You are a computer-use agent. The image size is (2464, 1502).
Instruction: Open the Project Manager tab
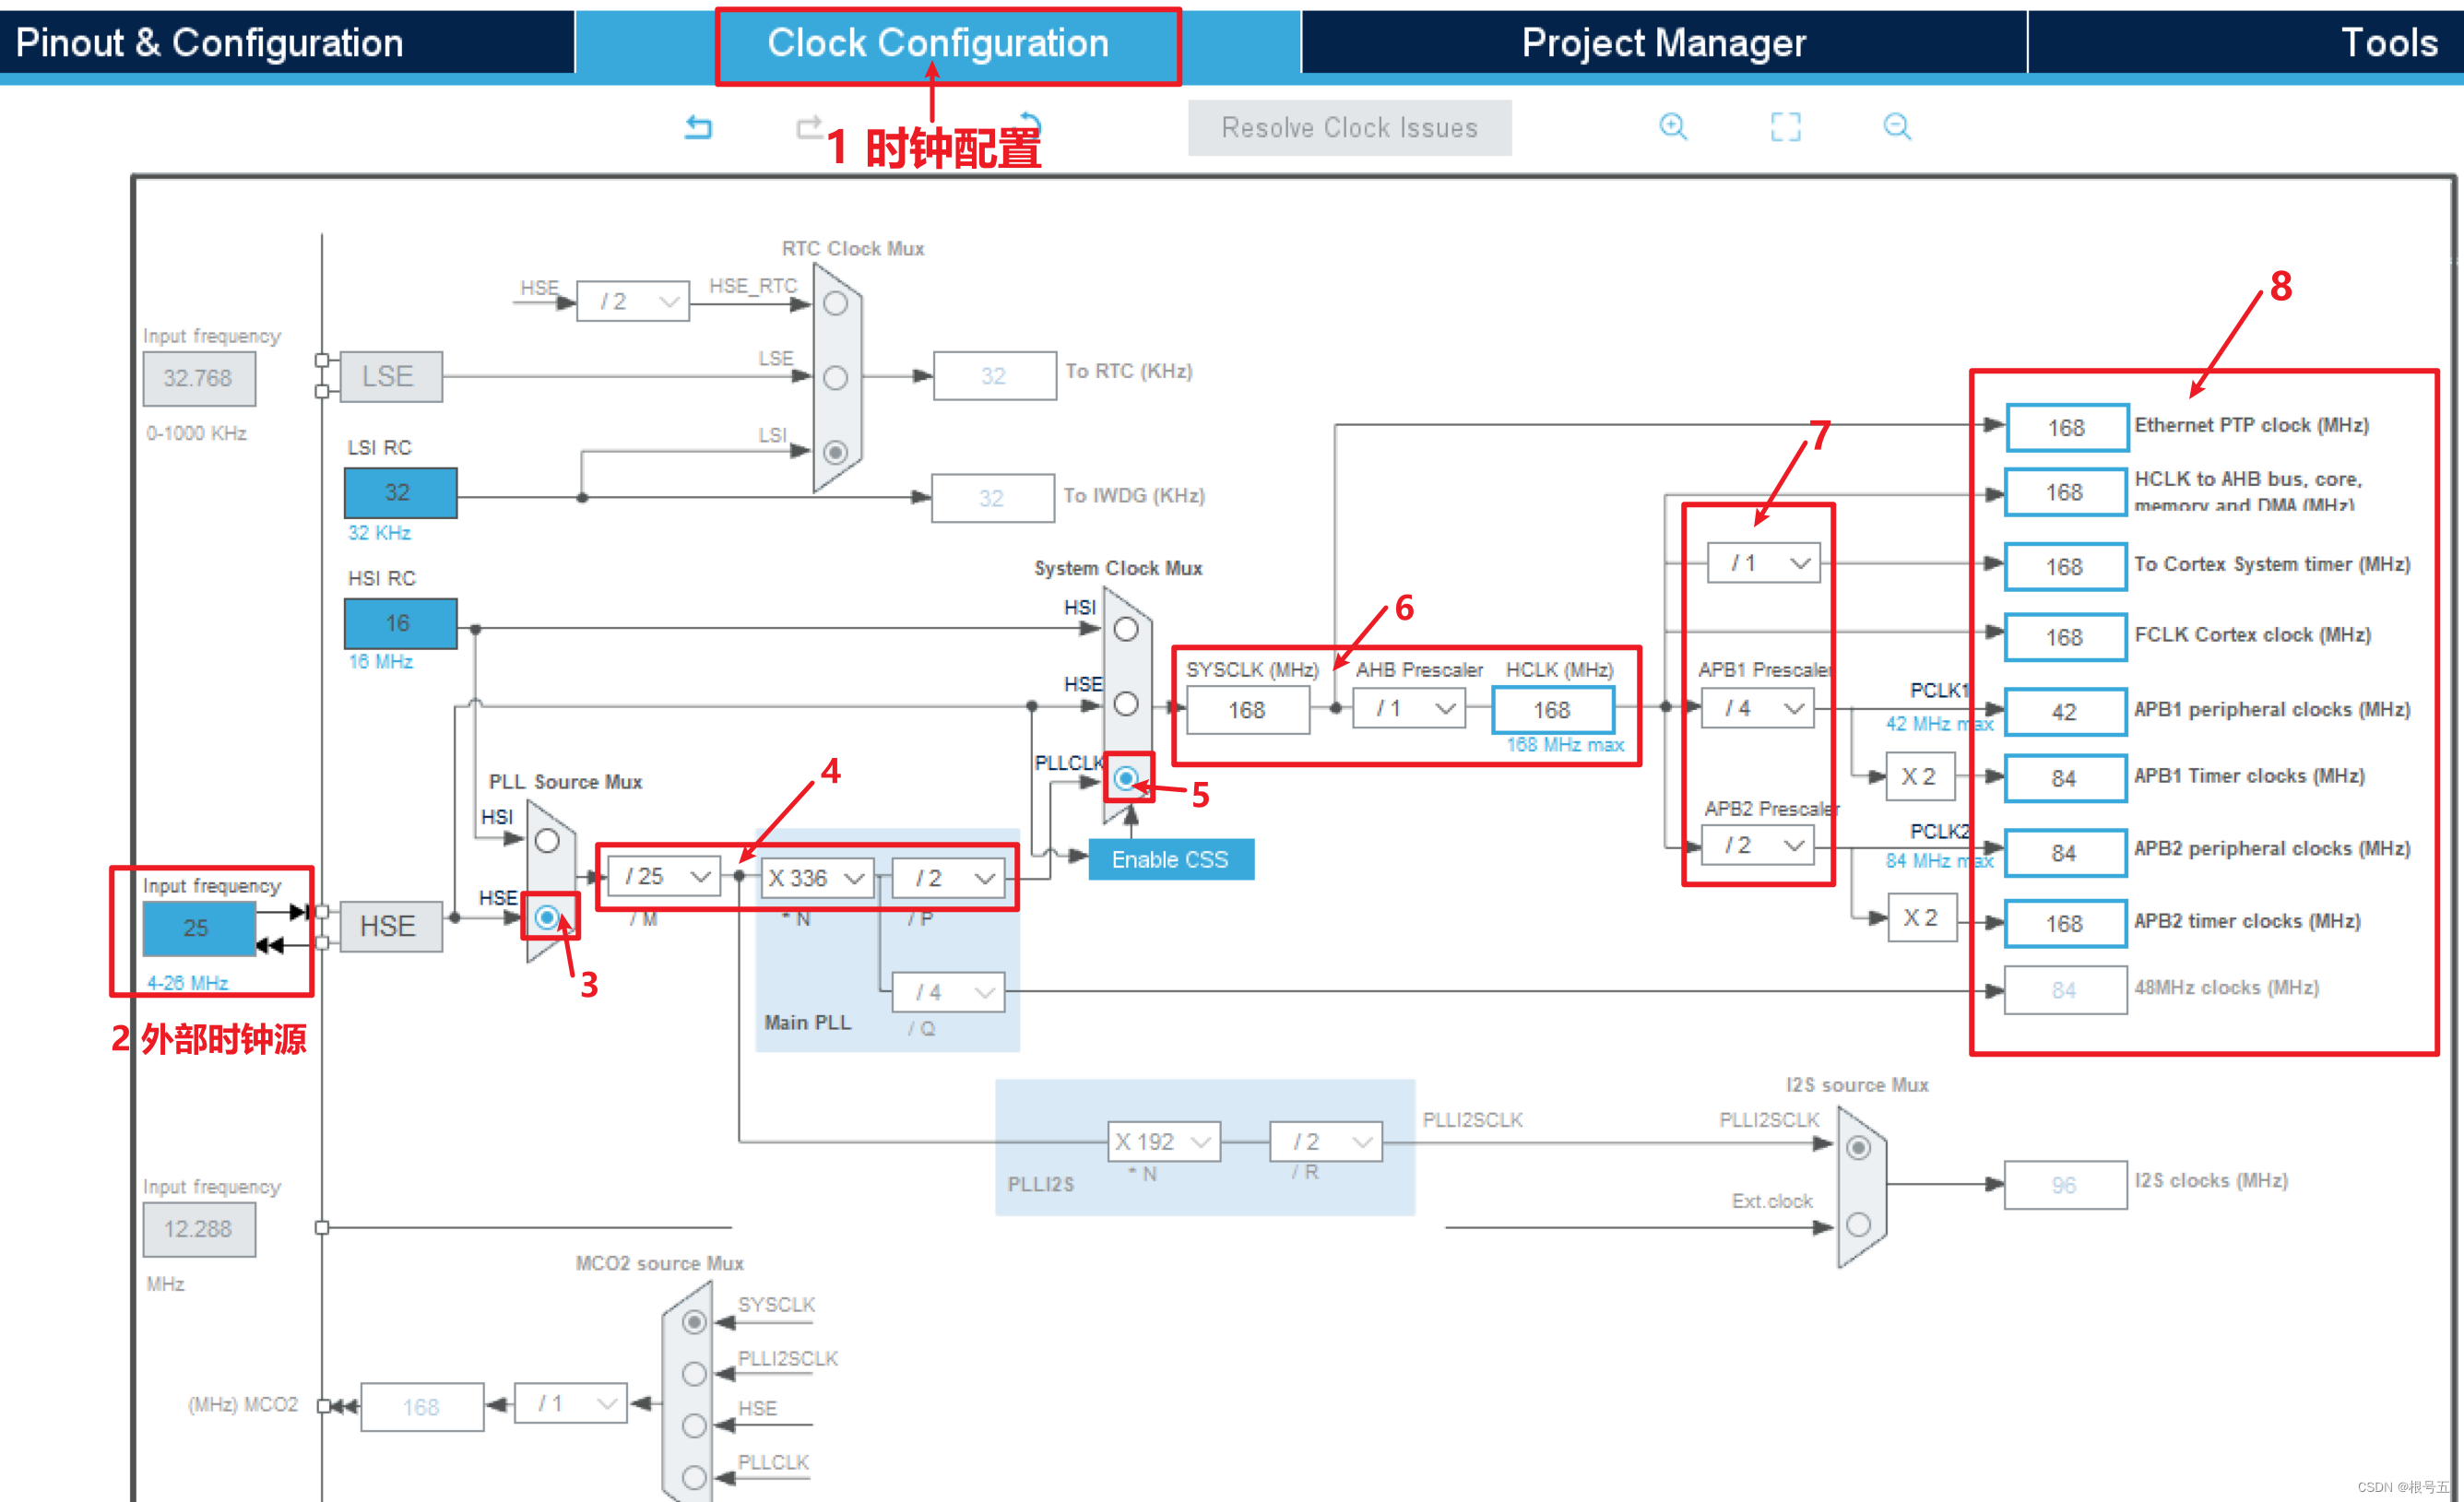click(x=1662, y=43)
